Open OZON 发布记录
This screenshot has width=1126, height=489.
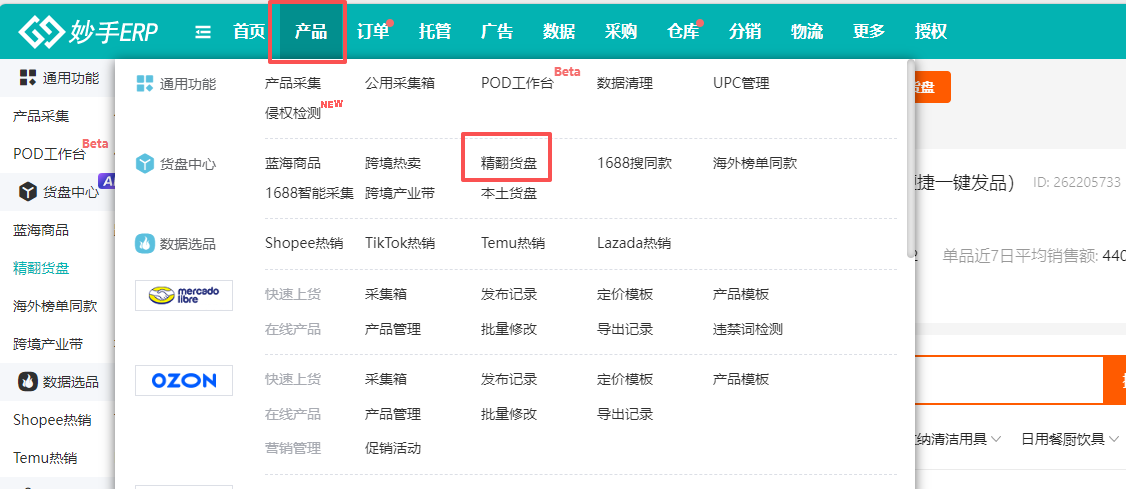[509, 379]
